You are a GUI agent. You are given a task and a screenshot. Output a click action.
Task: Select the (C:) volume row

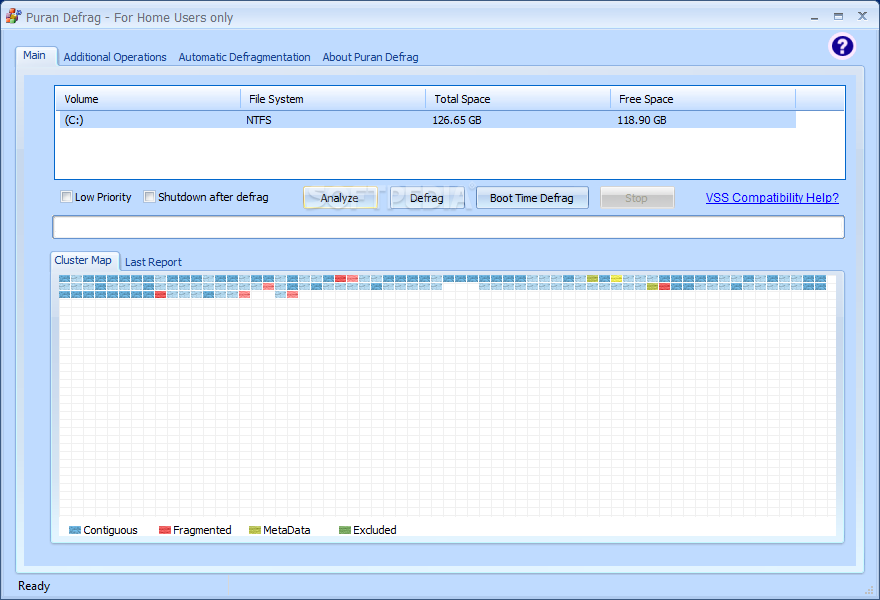(x=428, y=120)
